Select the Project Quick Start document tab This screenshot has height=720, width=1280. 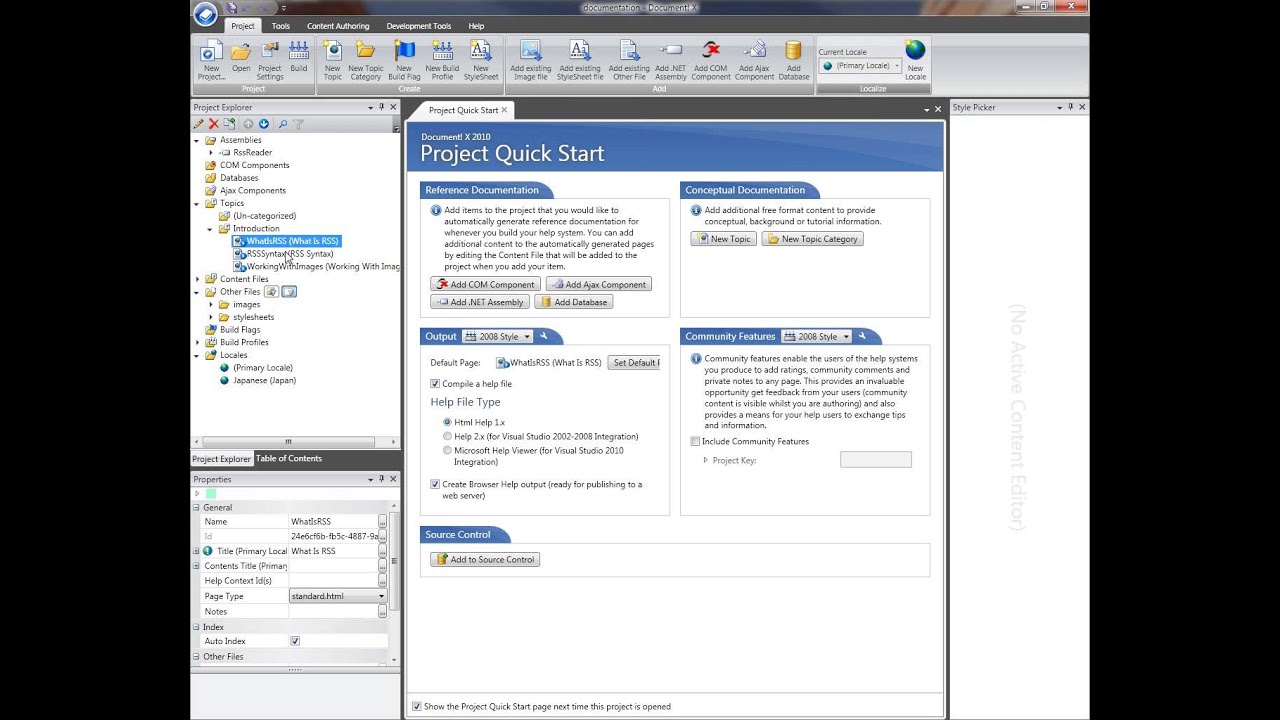coord(463,110)
